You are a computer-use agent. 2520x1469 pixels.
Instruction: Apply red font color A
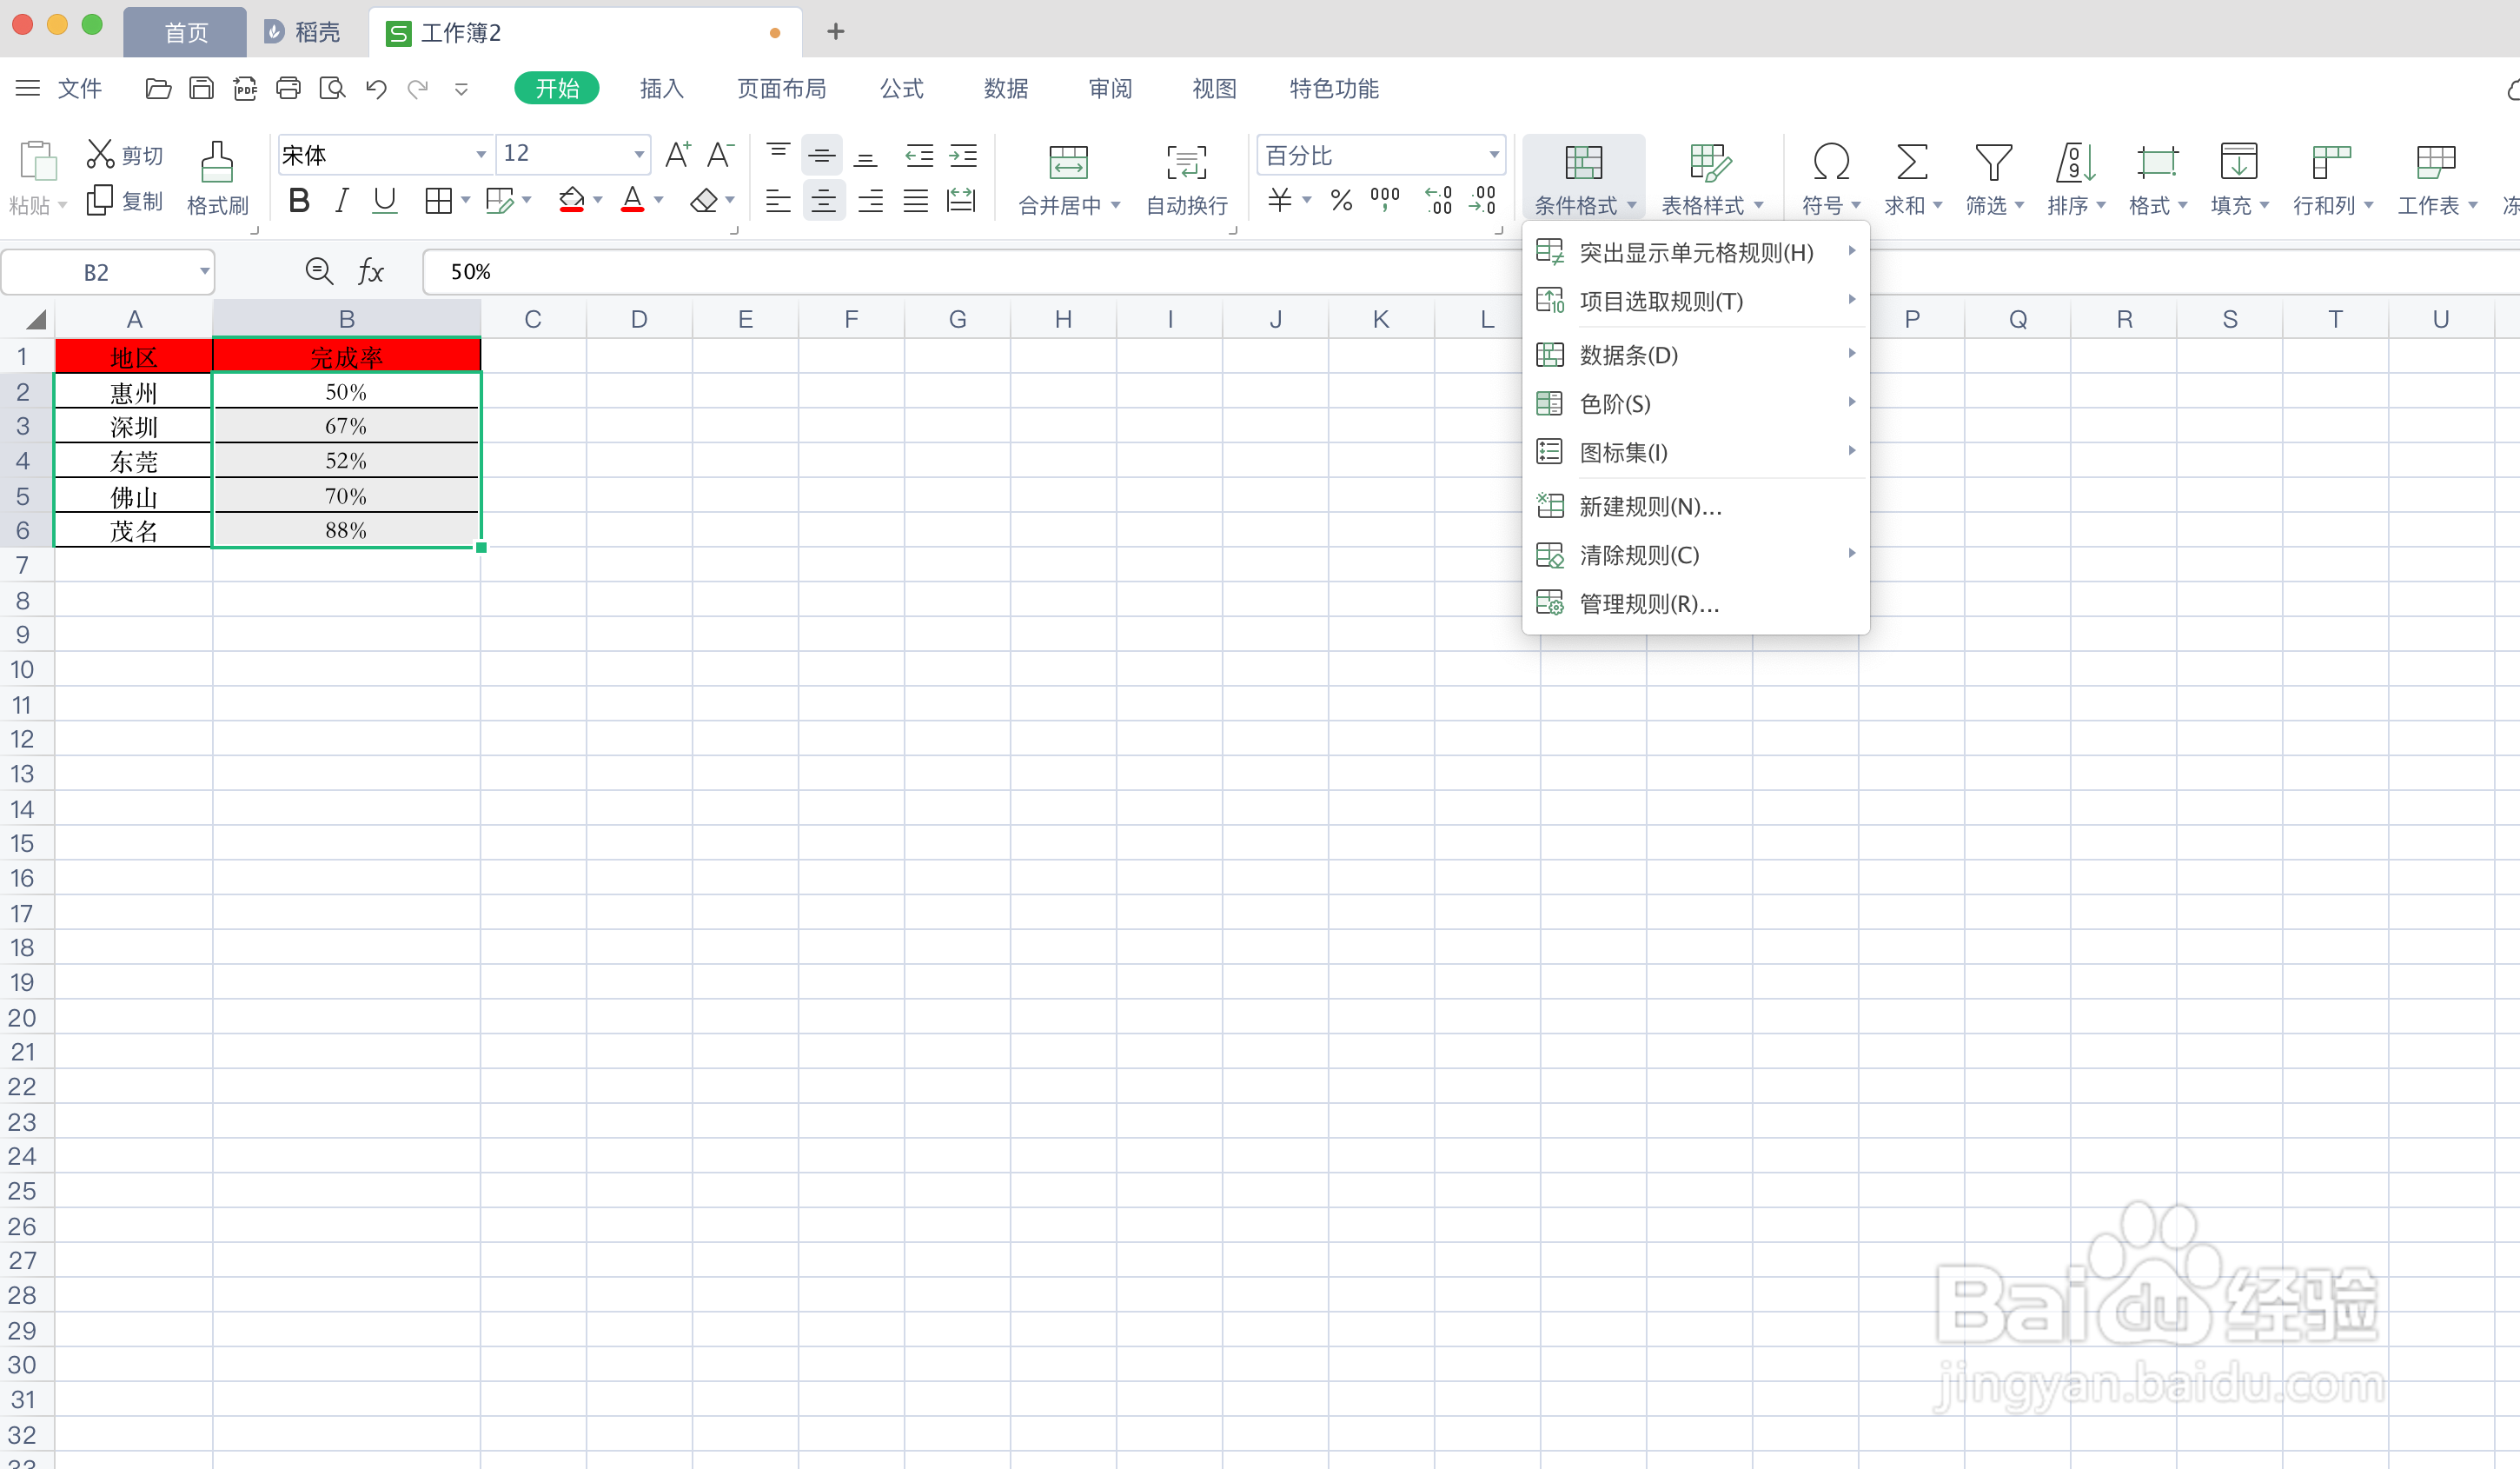[632, 201]
